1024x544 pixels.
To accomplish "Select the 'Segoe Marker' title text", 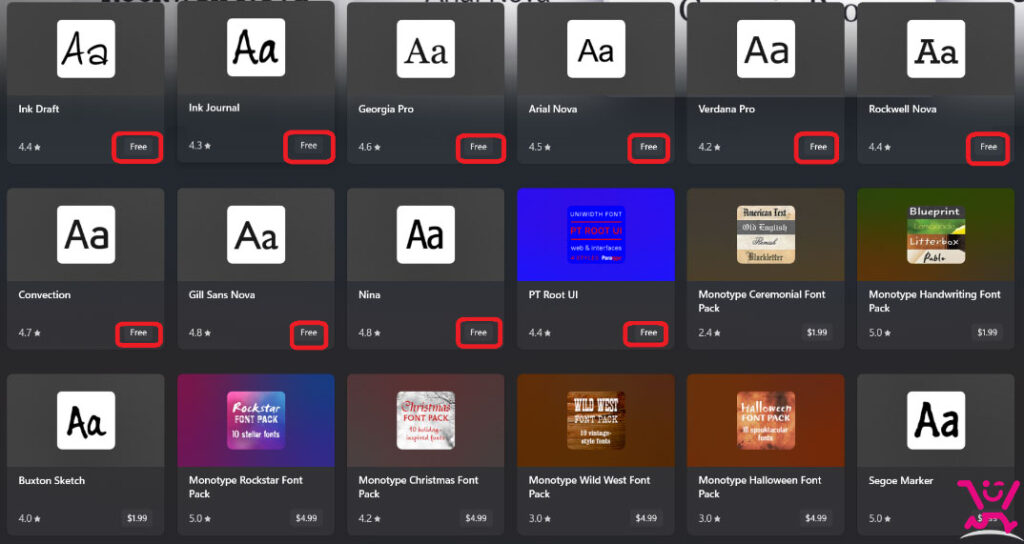I will (901, 481).
